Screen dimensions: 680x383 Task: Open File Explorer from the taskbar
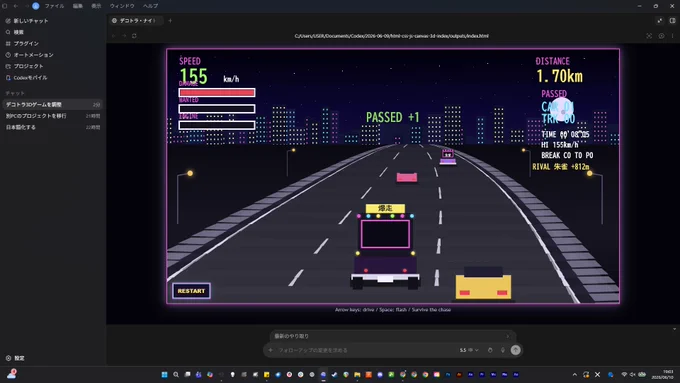pyautogui.click(x=357, y=375)
